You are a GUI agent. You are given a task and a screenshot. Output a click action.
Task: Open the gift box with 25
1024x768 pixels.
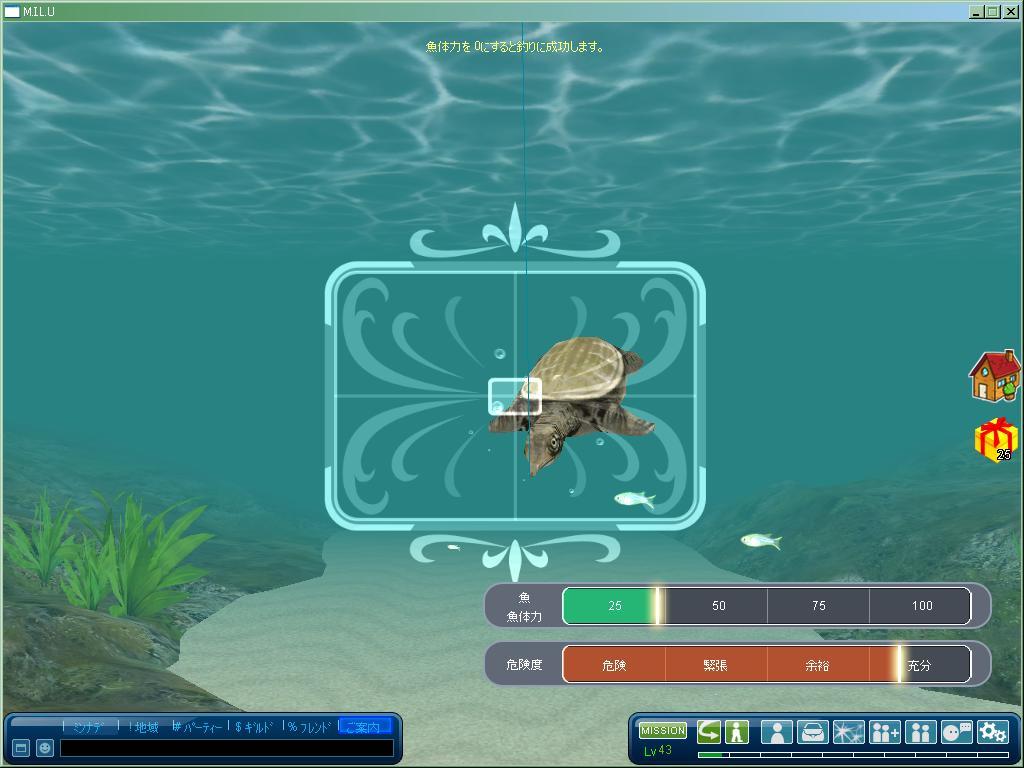pyautogui.click(x=995, y=439)
